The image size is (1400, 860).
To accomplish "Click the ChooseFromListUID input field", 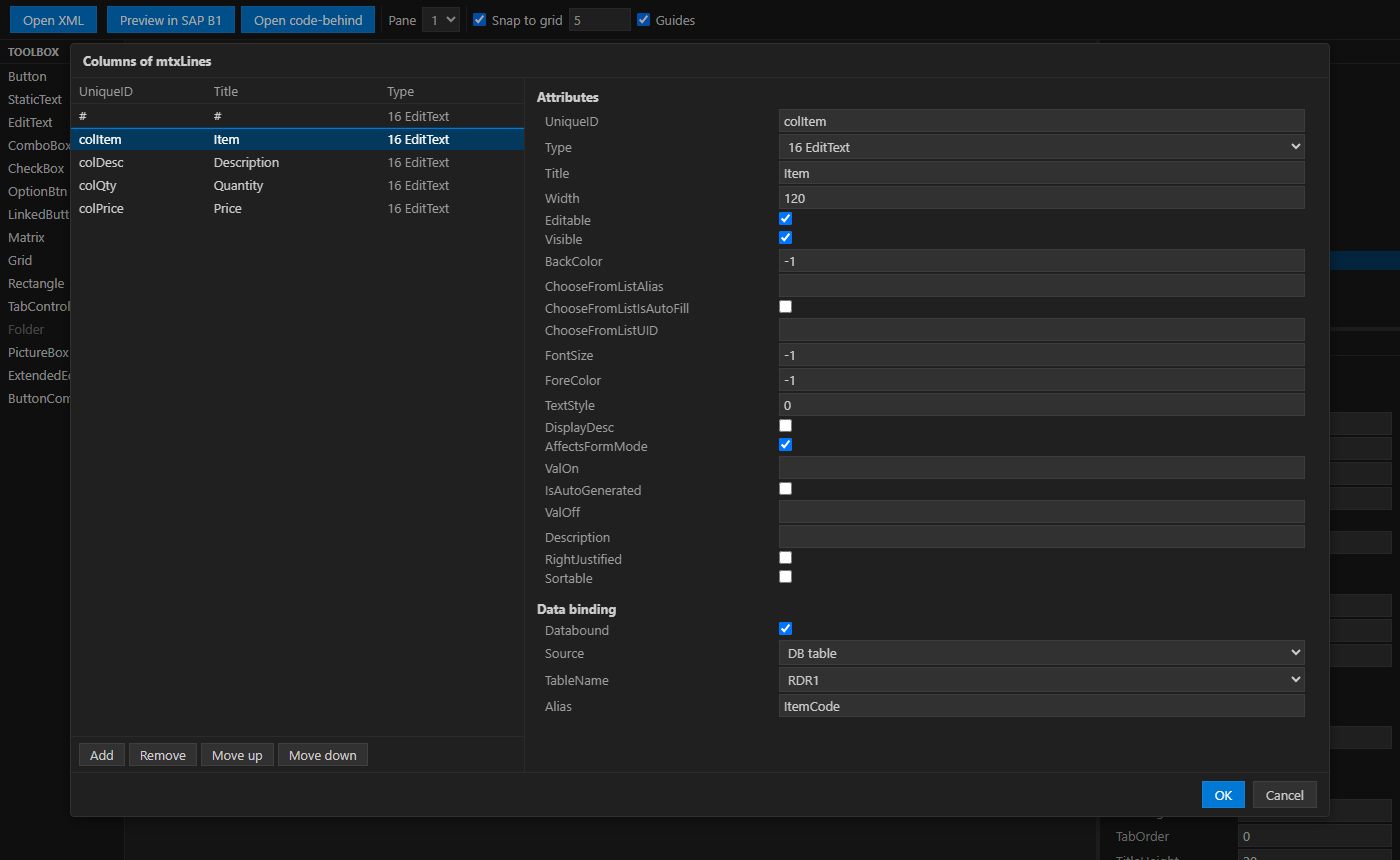I will pyautogui.click(x=1041, y=330).
